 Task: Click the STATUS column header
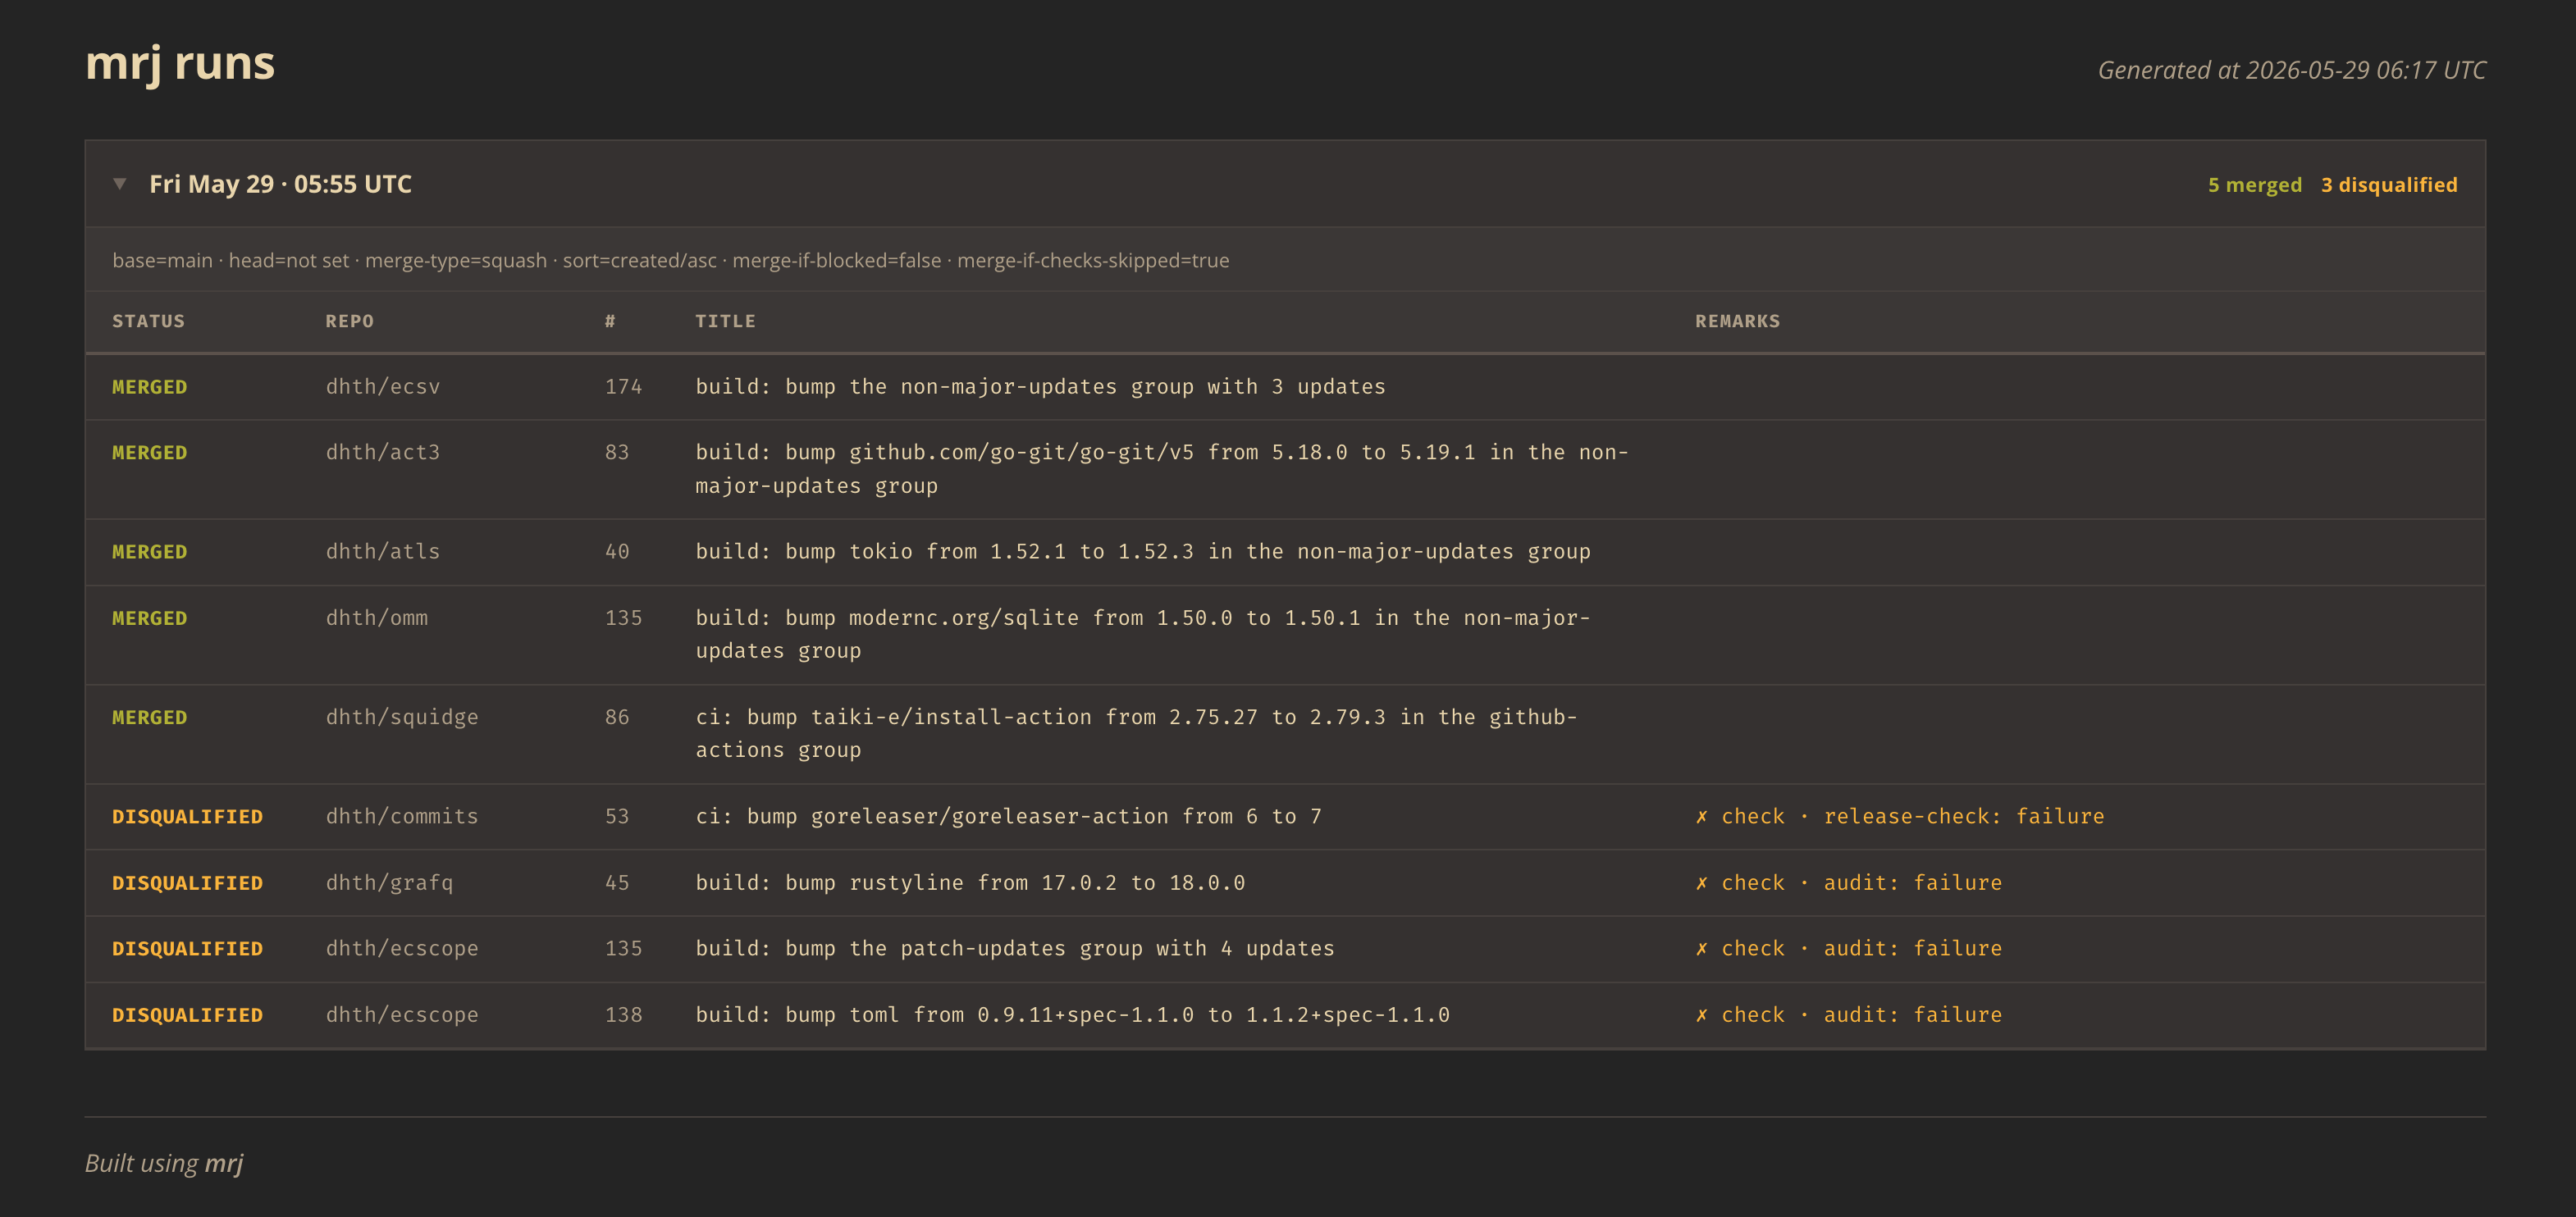pyautogui.click(x=148, y=321)
